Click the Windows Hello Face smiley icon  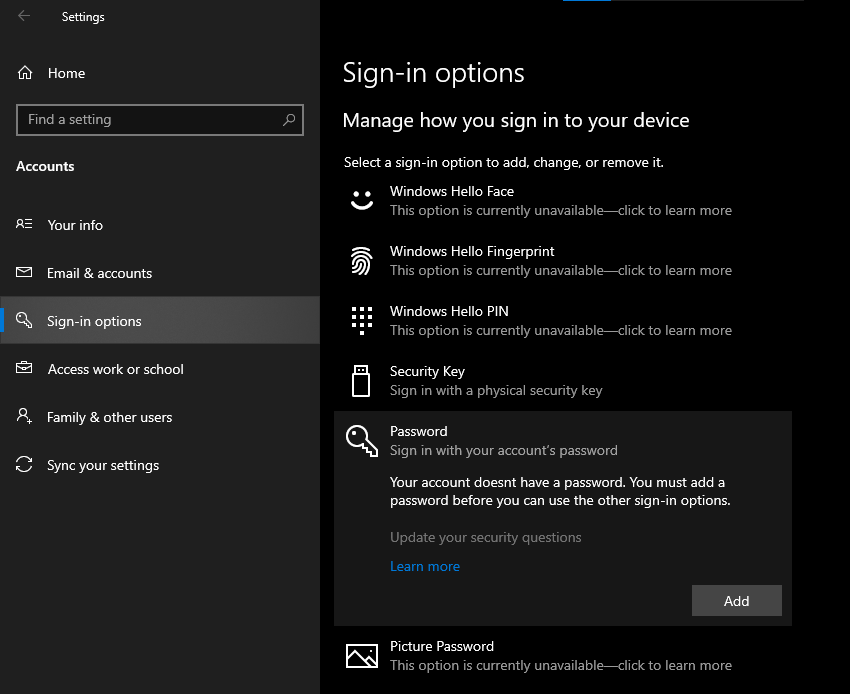coord(361,200)
